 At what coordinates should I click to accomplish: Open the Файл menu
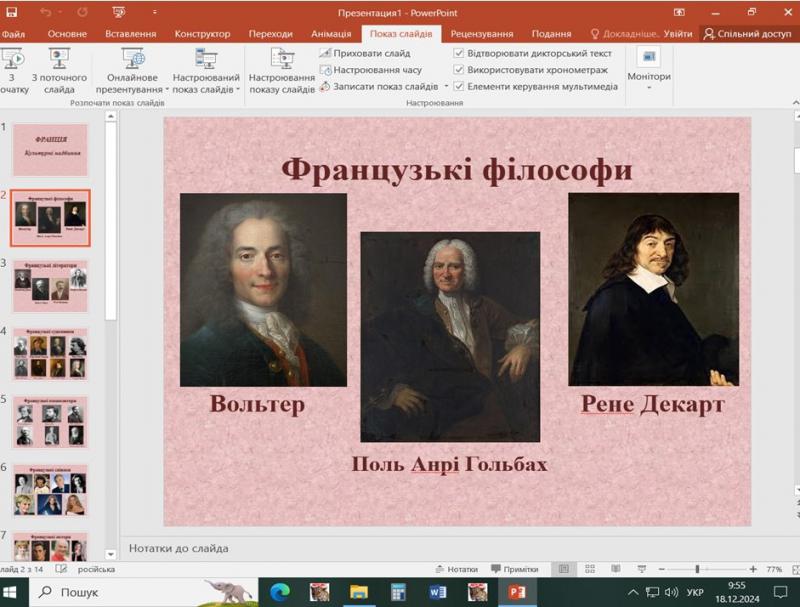coord(13,34)
